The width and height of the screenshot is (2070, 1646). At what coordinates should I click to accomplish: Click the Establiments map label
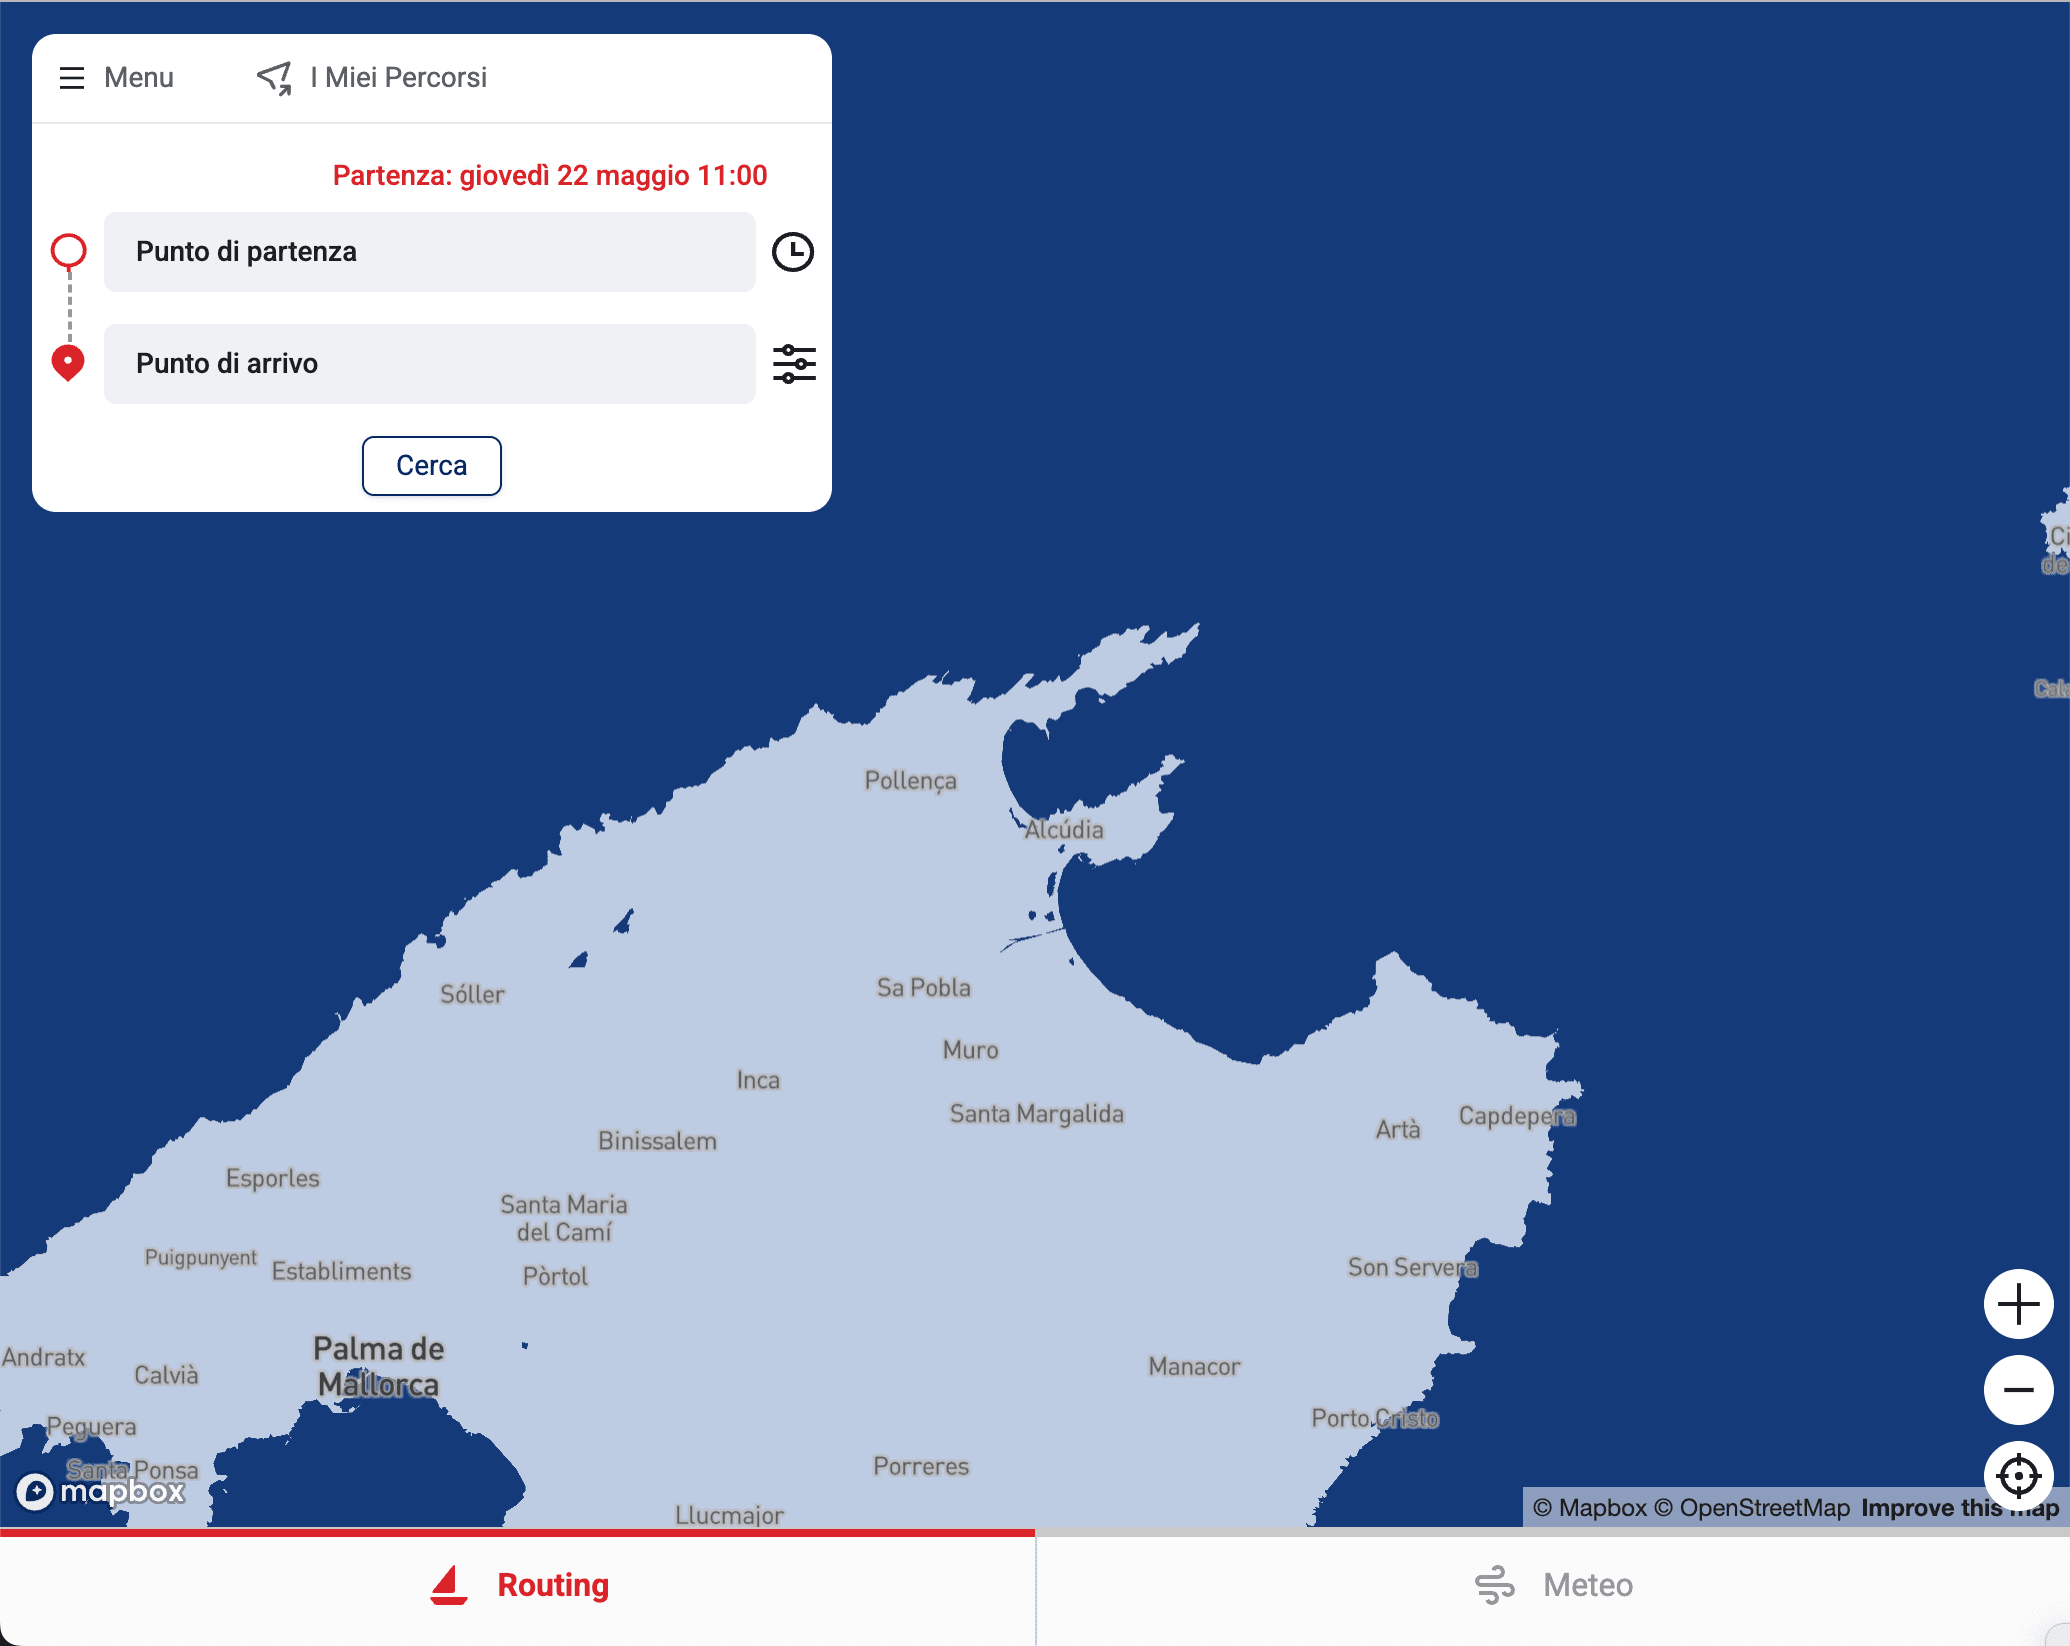point(341,1272)
